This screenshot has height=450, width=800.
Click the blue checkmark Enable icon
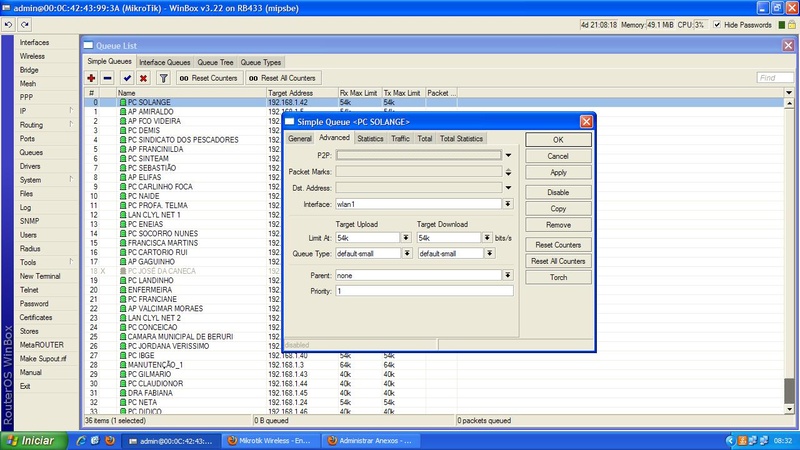click(127, 78)
